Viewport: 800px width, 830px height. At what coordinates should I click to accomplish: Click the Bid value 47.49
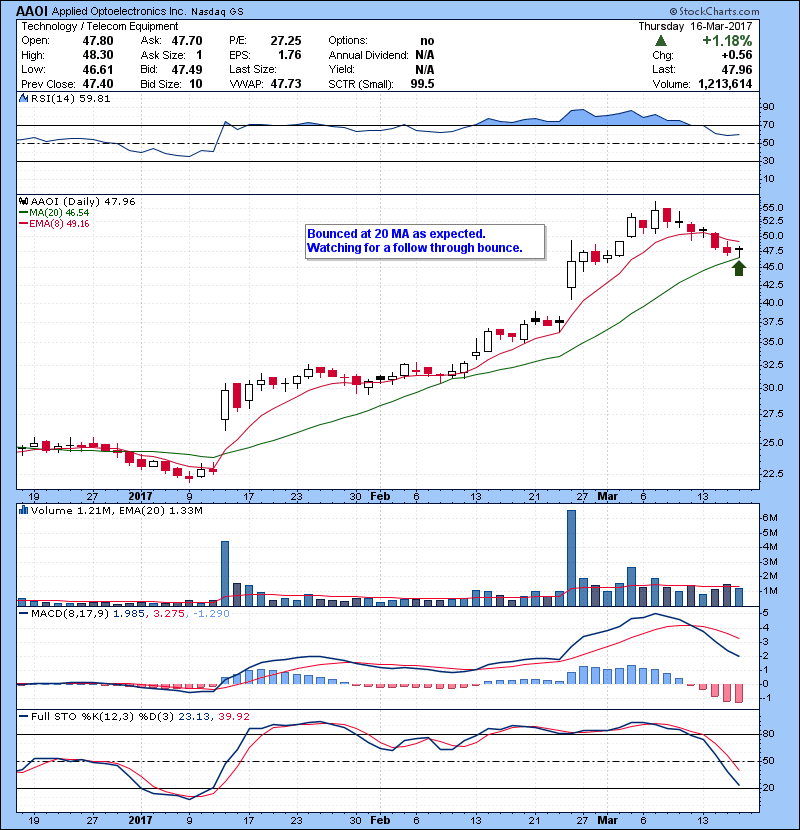(187, 69)
